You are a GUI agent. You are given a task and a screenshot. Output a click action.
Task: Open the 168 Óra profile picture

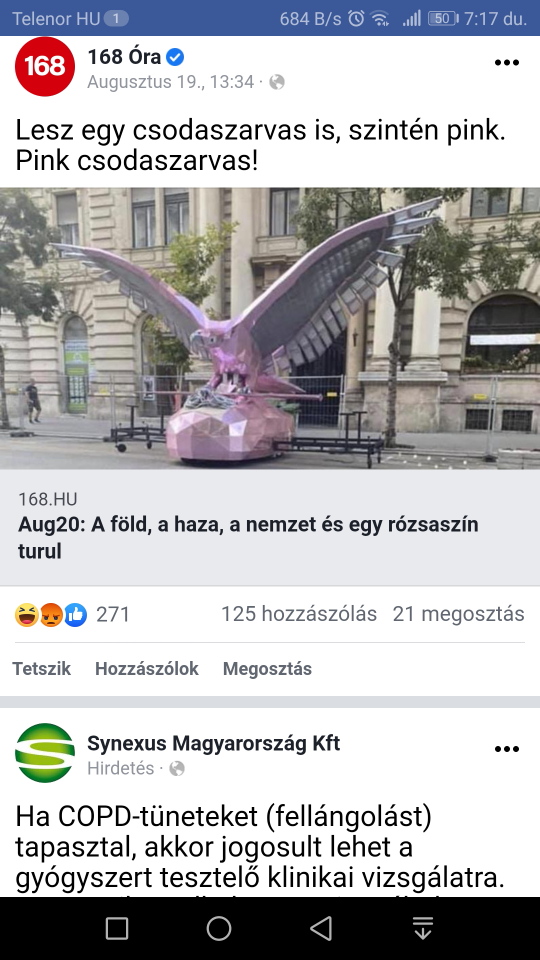[45, 66]
